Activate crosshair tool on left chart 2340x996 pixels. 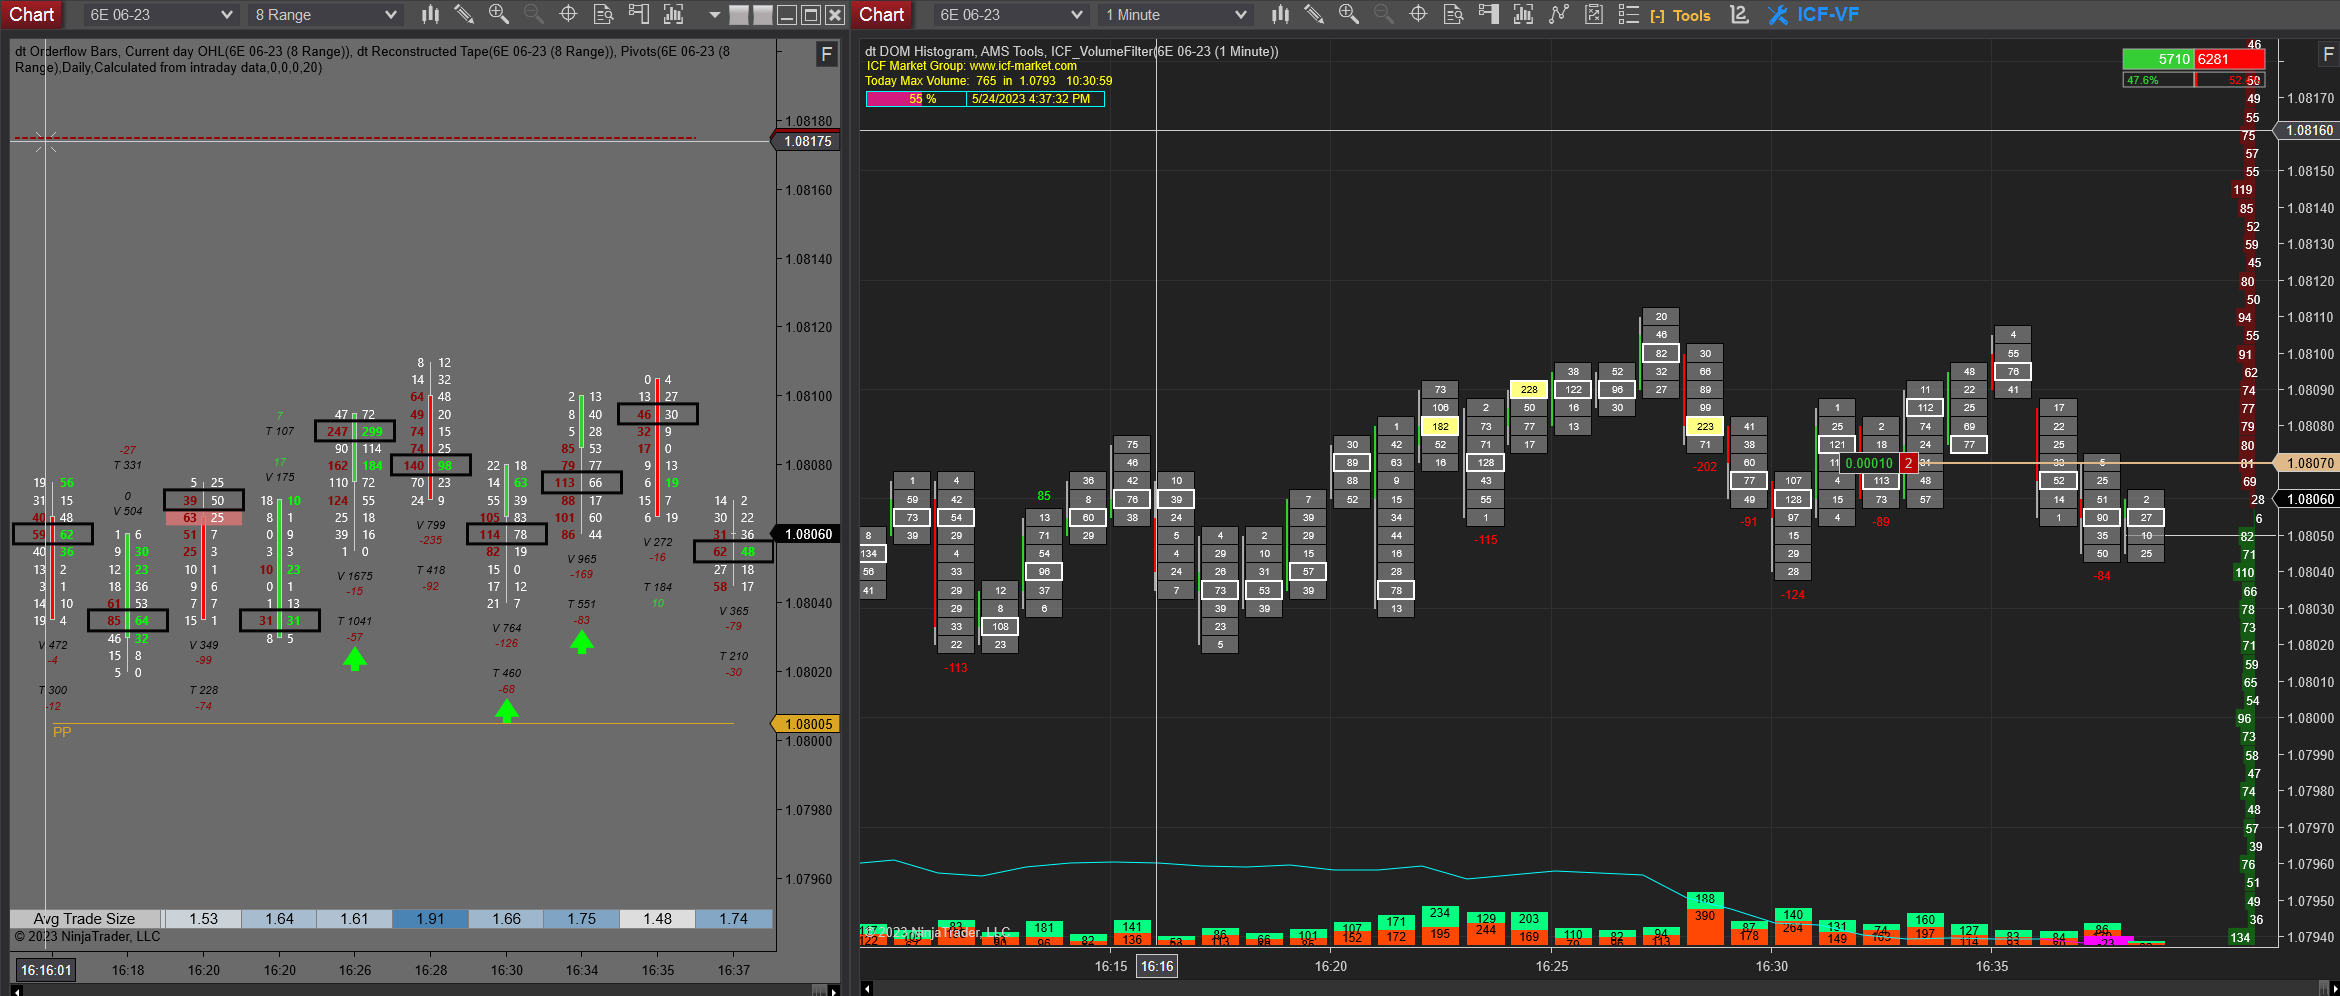click(568, 14)
